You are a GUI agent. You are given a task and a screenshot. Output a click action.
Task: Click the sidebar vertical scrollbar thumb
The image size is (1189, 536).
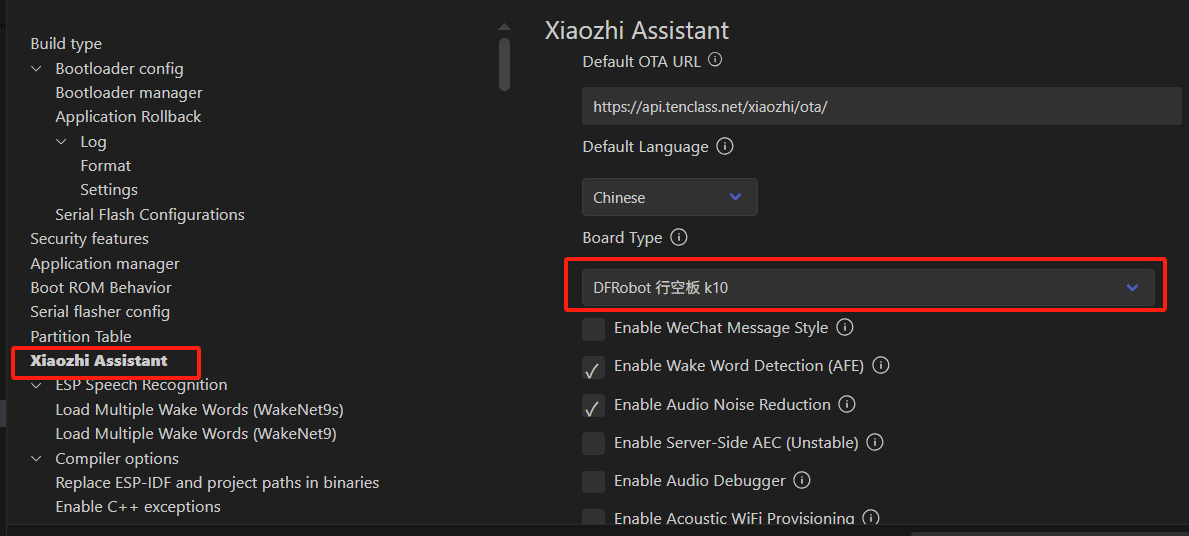tap(505, 63)
